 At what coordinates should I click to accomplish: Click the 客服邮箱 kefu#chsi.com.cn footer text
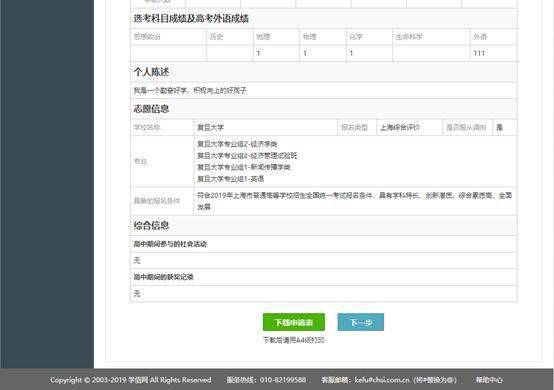(389, 380)
